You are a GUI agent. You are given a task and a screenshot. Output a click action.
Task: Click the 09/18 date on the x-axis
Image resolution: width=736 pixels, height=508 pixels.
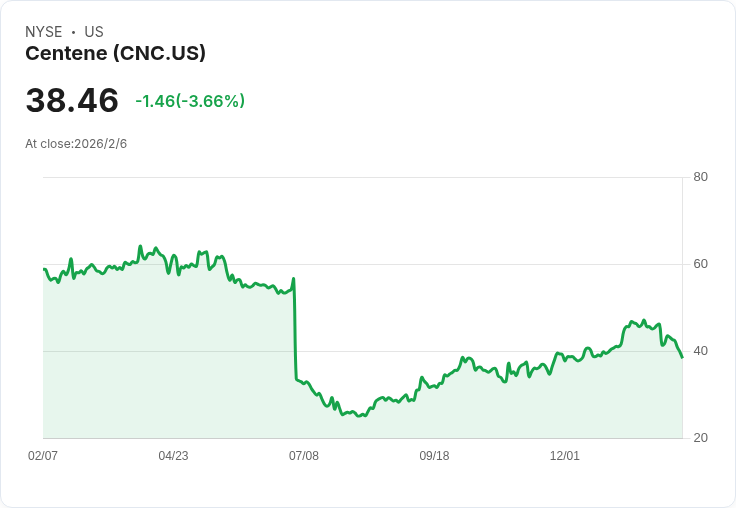tap(434, 456)
